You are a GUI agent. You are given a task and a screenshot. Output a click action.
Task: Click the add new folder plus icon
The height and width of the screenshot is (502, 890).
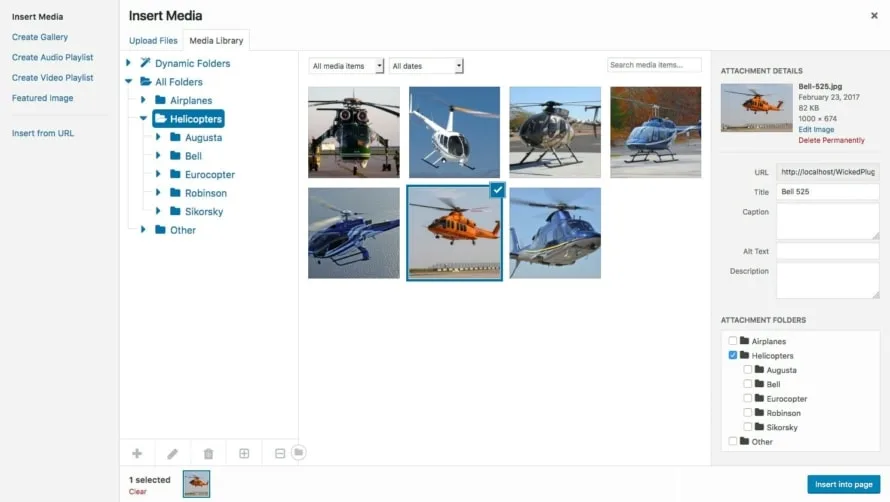tap(137, 453)
